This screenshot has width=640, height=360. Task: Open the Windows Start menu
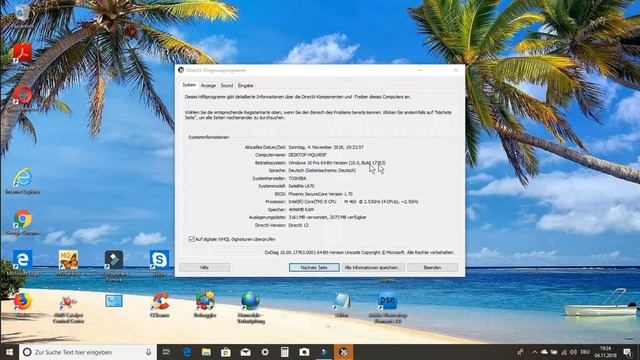[x=9, y=352]
